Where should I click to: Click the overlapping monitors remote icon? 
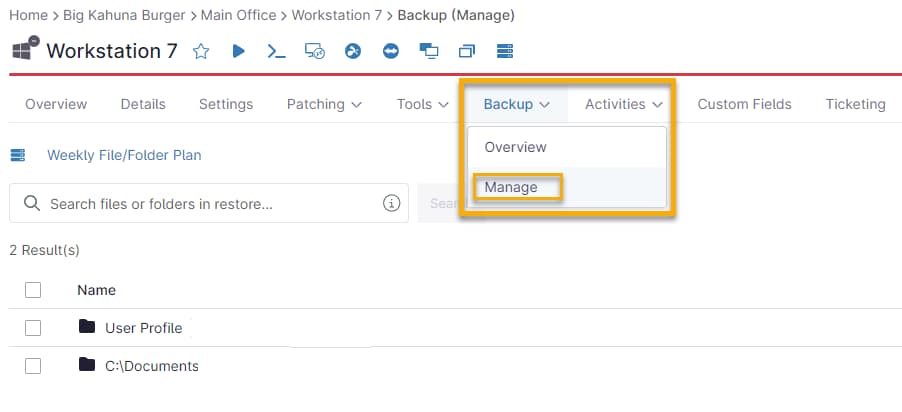tap(429, 51)
